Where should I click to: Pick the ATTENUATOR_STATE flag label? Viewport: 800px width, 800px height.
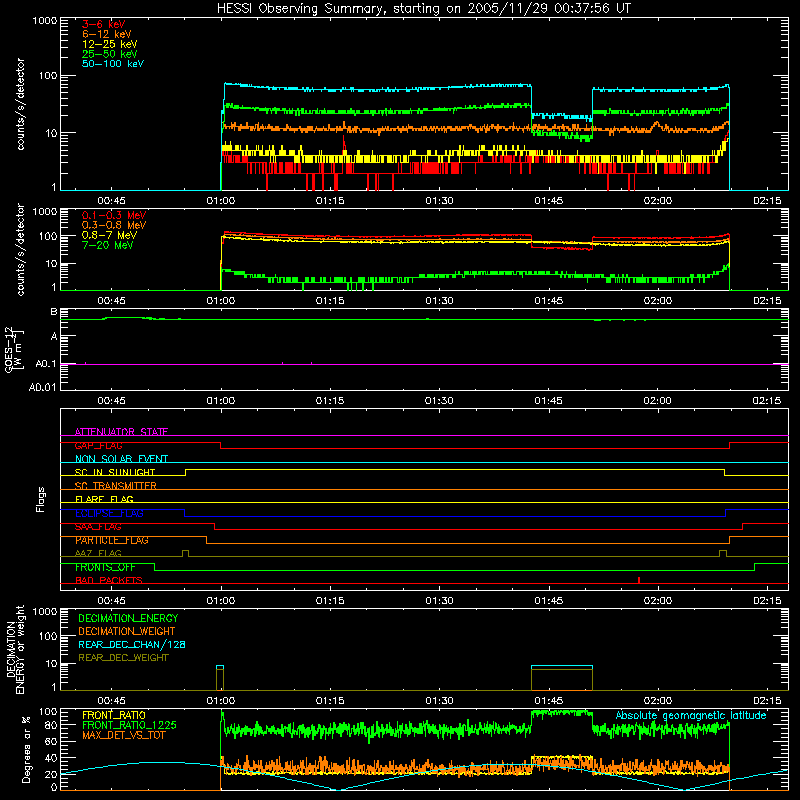coord(121,432)
